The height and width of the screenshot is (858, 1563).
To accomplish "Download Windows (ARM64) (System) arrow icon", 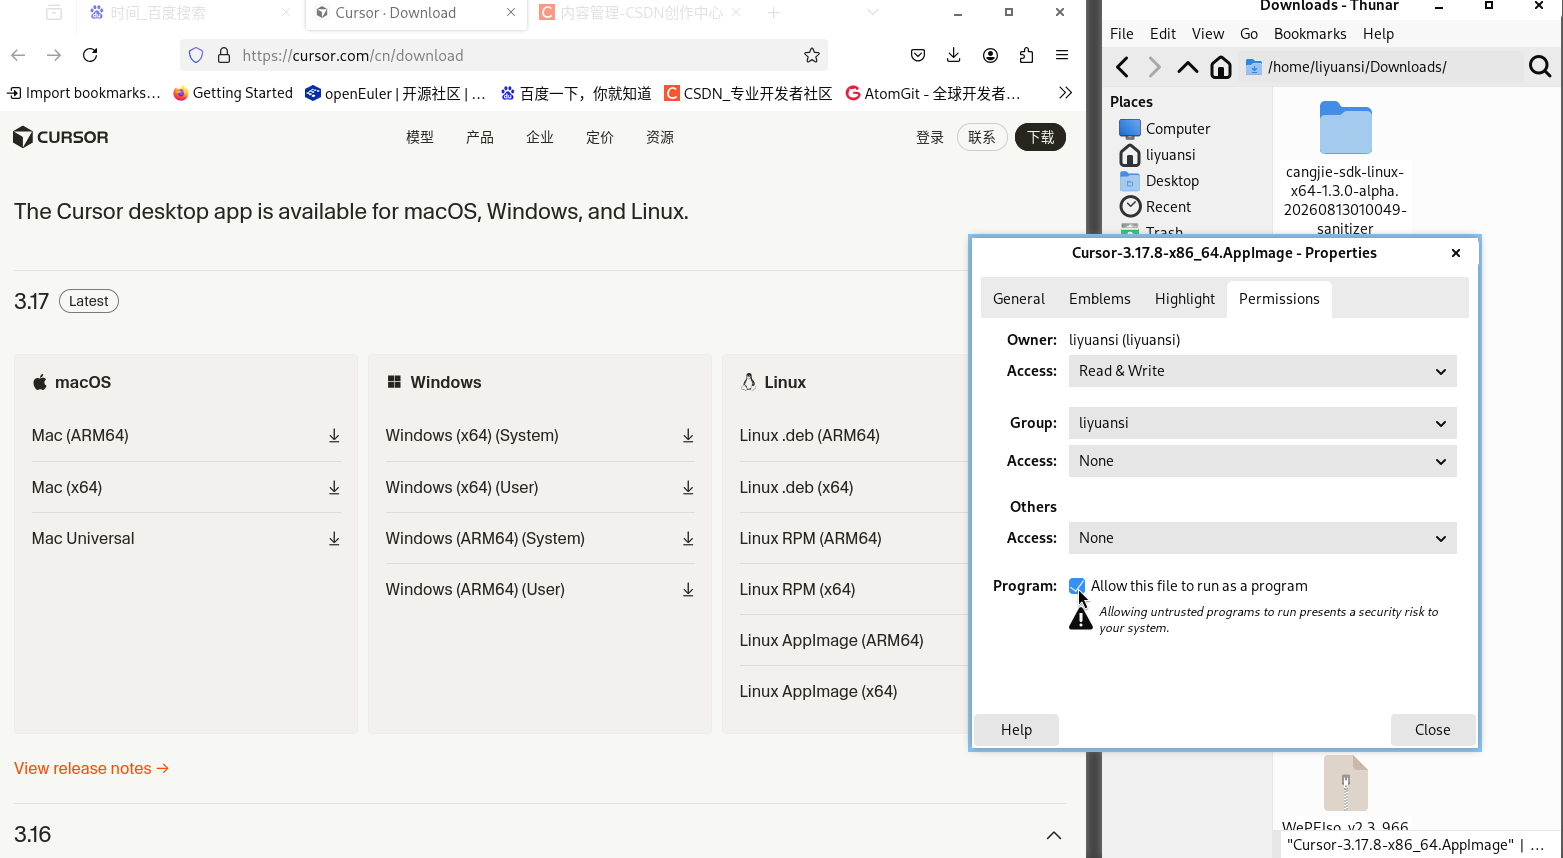I will (x=688, y=539).
